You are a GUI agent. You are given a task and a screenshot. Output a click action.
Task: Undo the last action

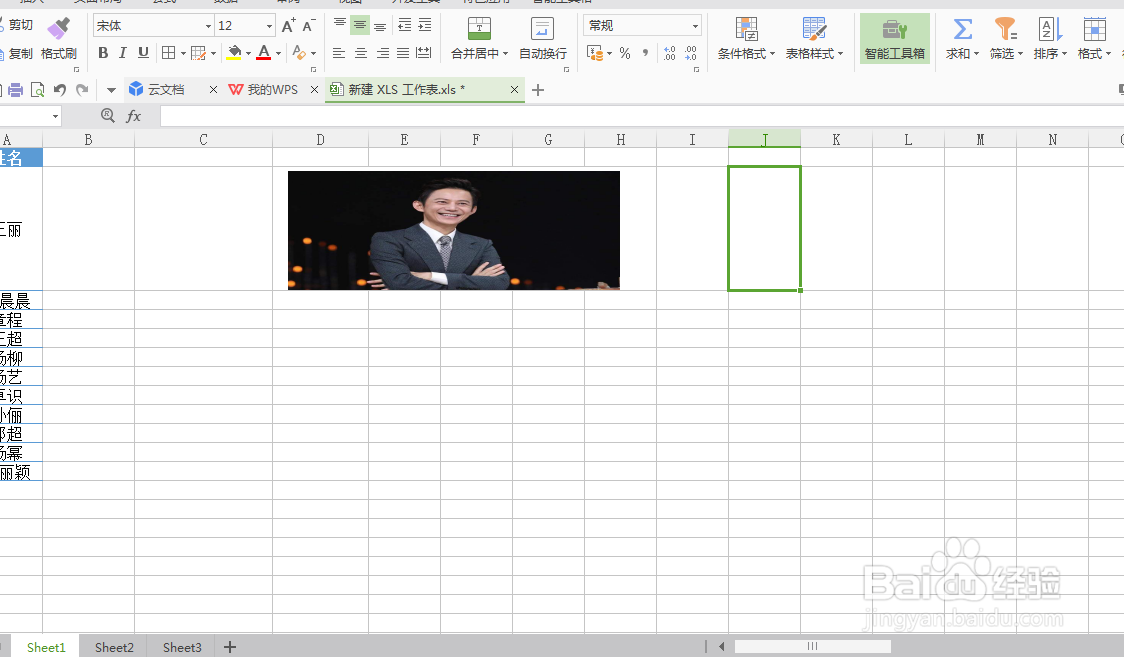[60, 90]
